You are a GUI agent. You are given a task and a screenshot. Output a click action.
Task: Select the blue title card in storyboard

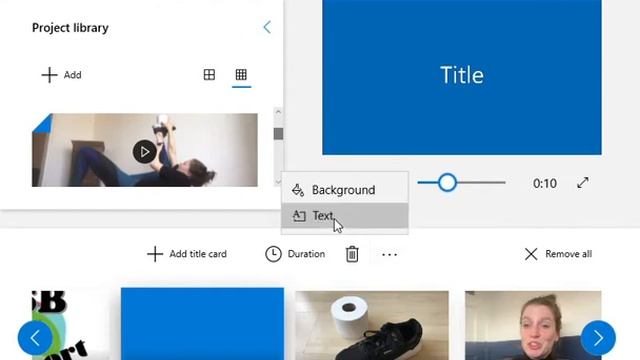click(202, 324)
